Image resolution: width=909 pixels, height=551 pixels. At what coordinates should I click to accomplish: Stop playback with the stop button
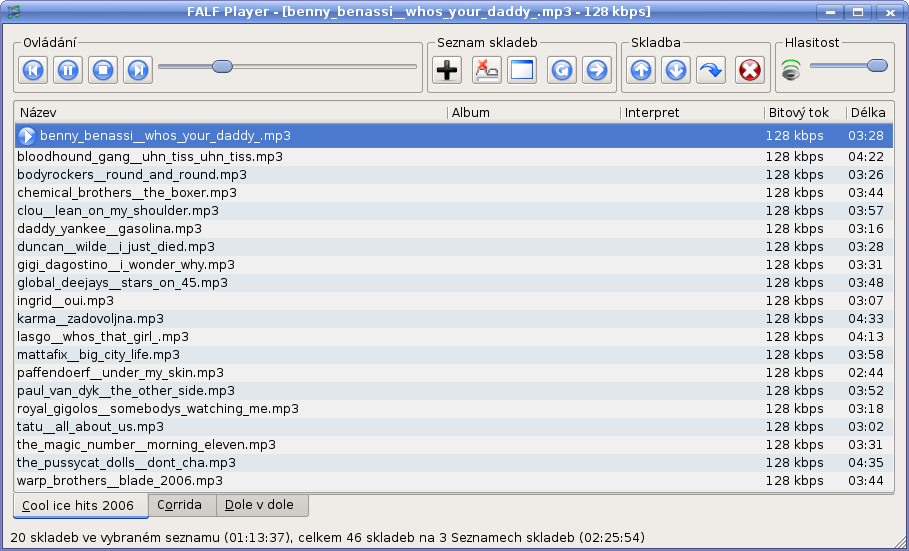click(102, 69)
